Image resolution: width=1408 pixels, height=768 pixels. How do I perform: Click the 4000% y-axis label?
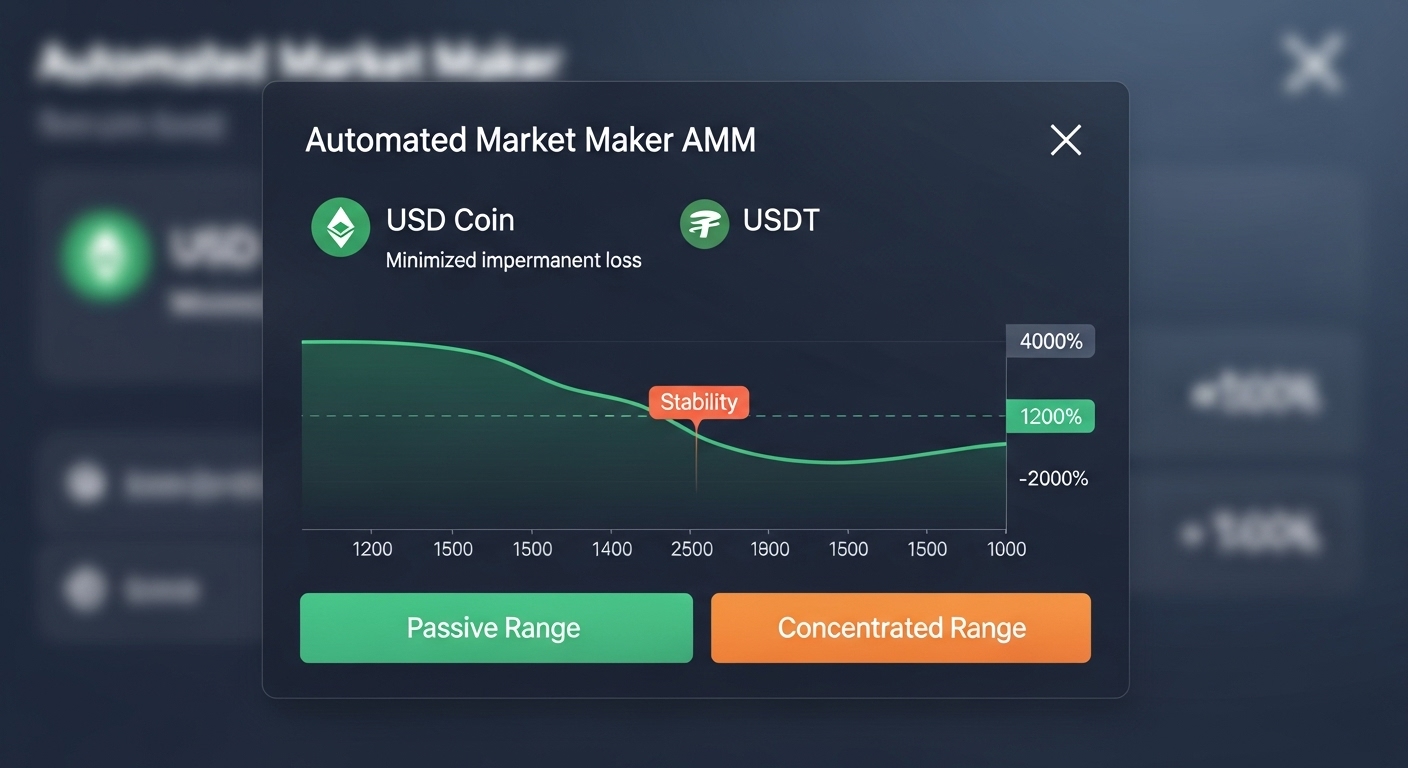point(1051,342)
